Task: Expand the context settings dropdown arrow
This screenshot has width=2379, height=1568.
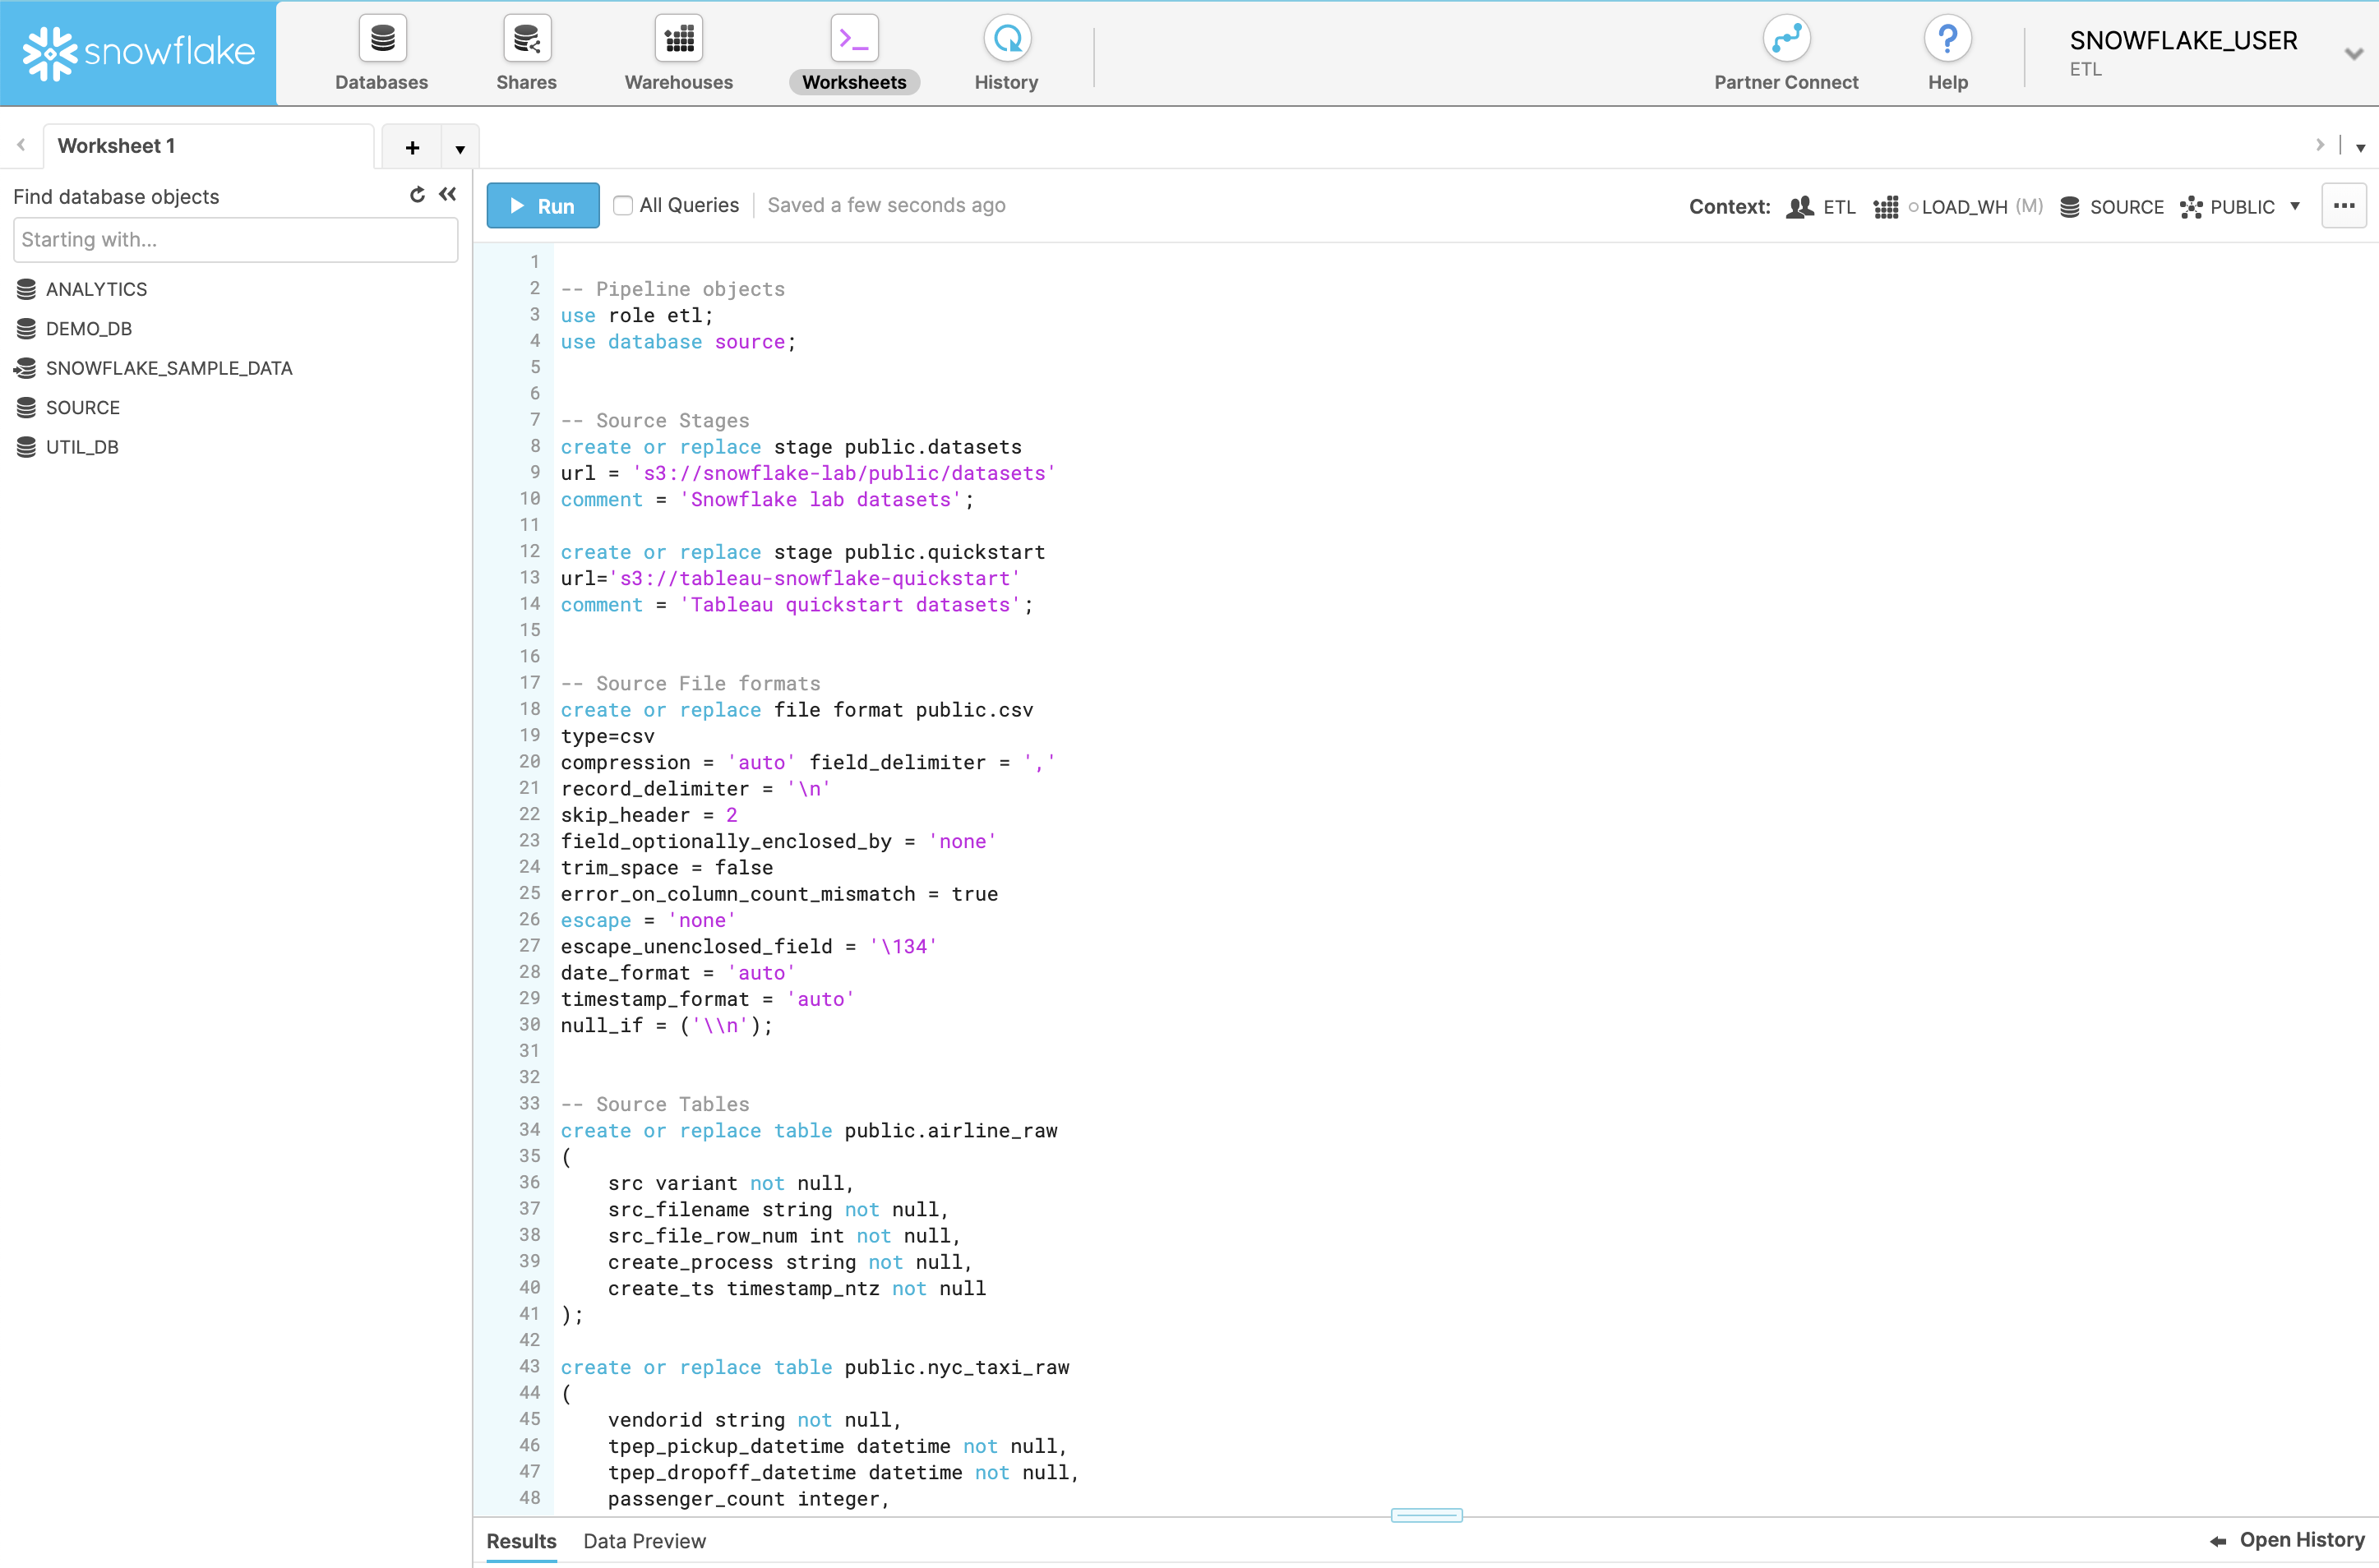Action: pos(2295,206)
